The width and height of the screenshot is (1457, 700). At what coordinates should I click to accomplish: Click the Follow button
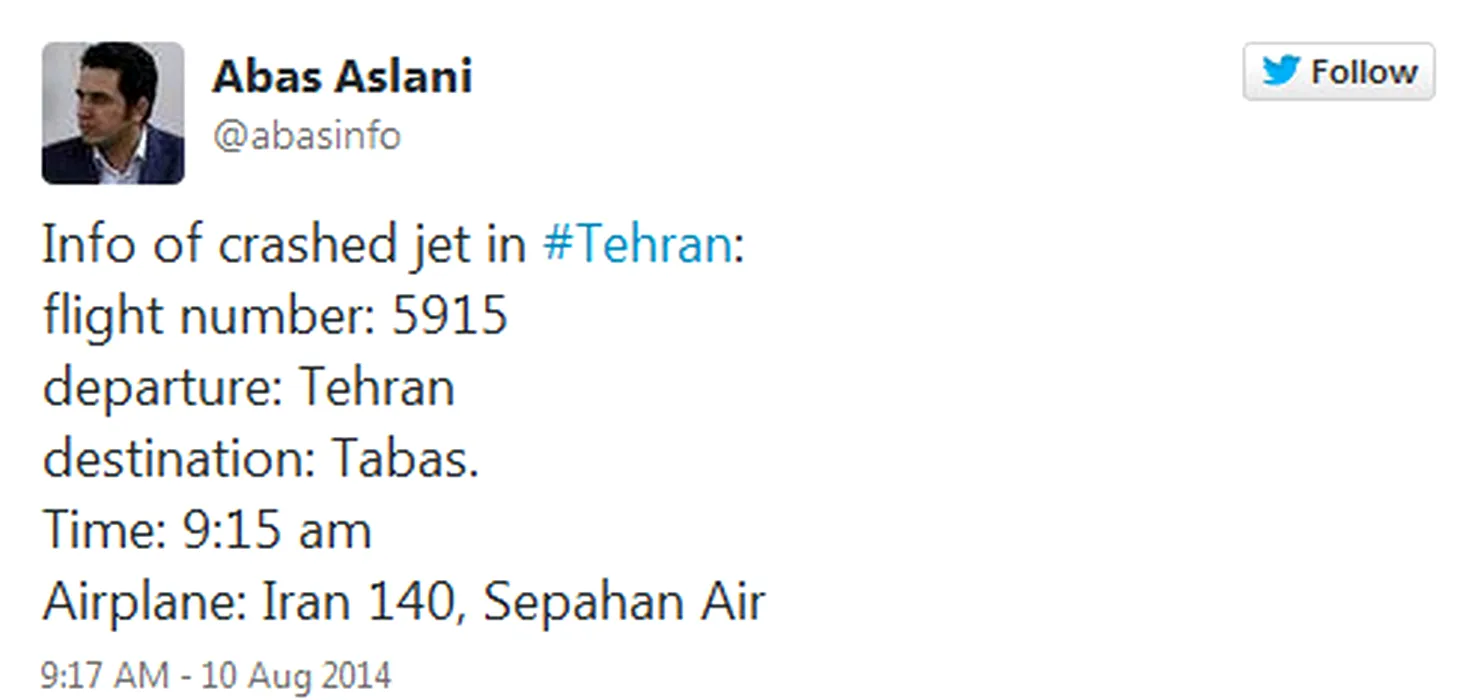pos(1338,71)
